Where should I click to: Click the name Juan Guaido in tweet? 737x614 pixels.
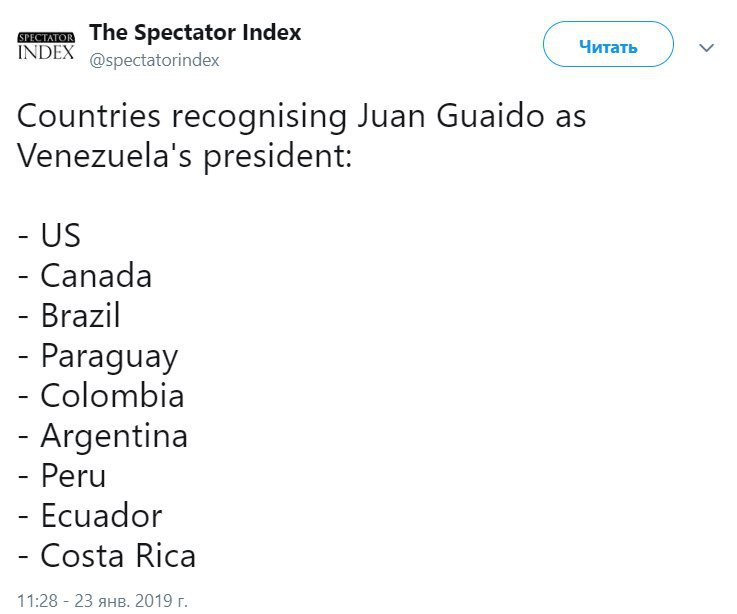(x=450, y=116)
